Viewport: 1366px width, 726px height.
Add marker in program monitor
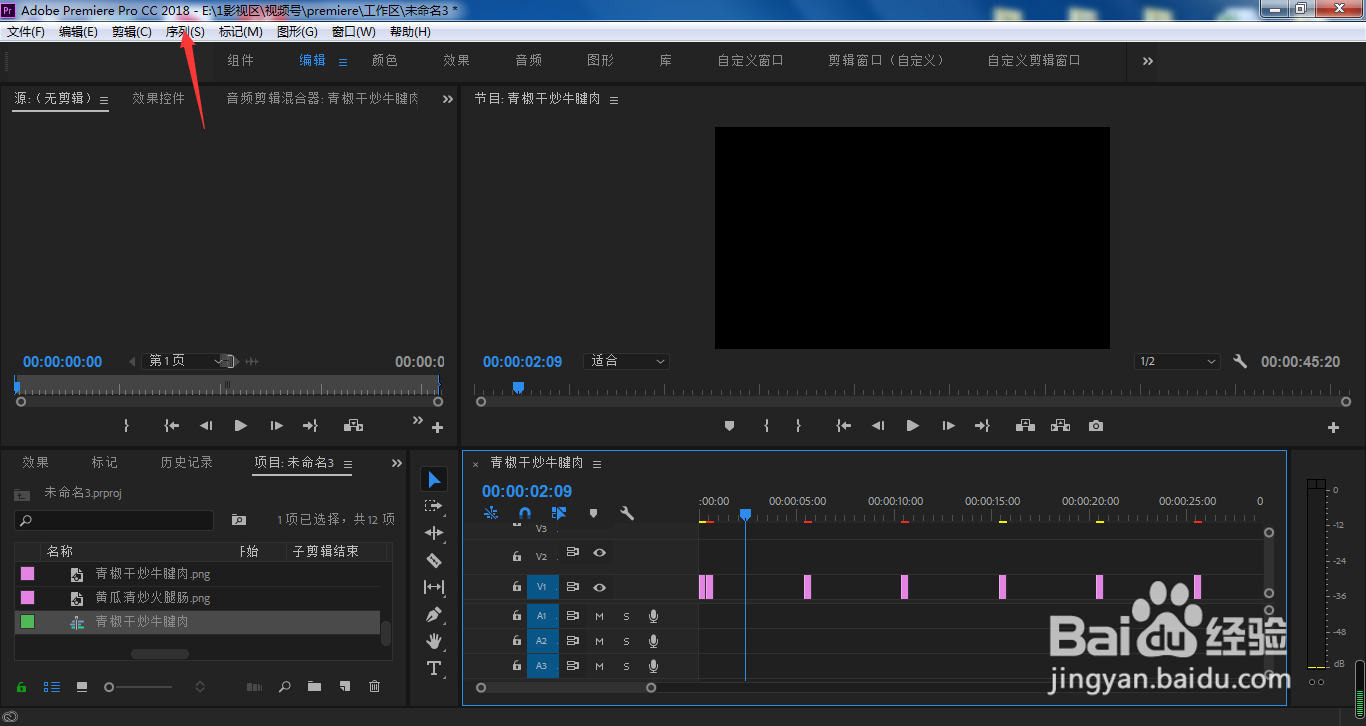pos(729,426)
